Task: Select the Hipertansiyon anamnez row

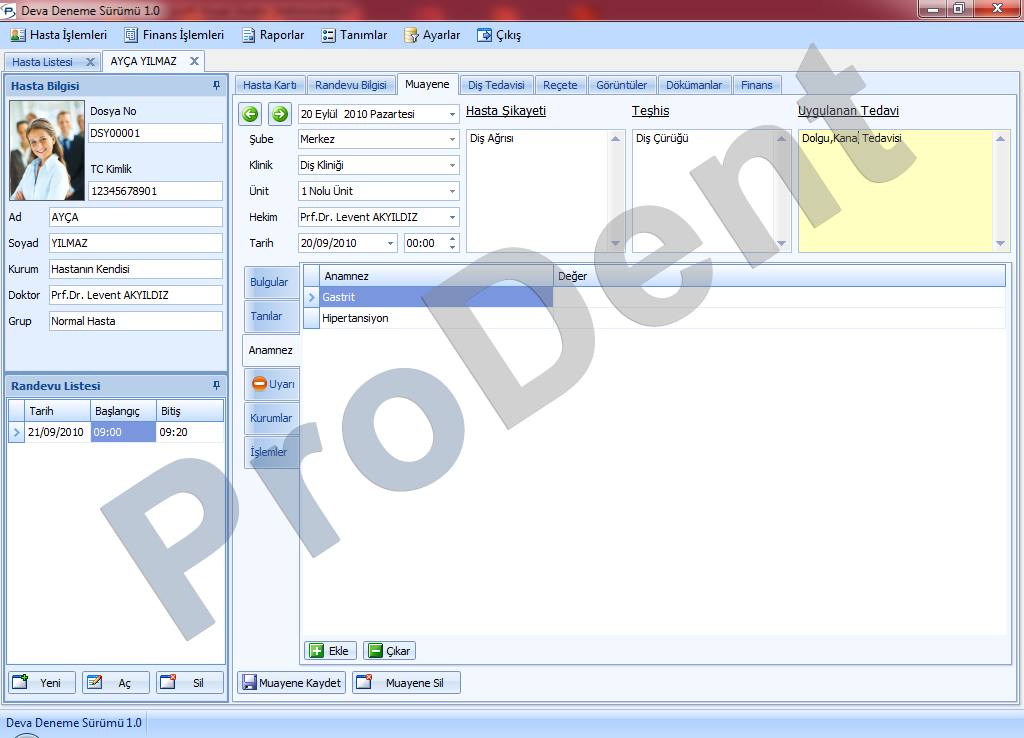Action: tap(654, 318)
